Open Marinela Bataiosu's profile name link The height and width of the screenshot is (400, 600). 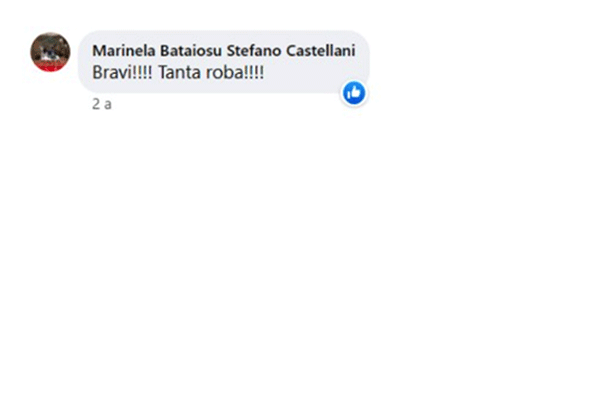coord(157,50)
